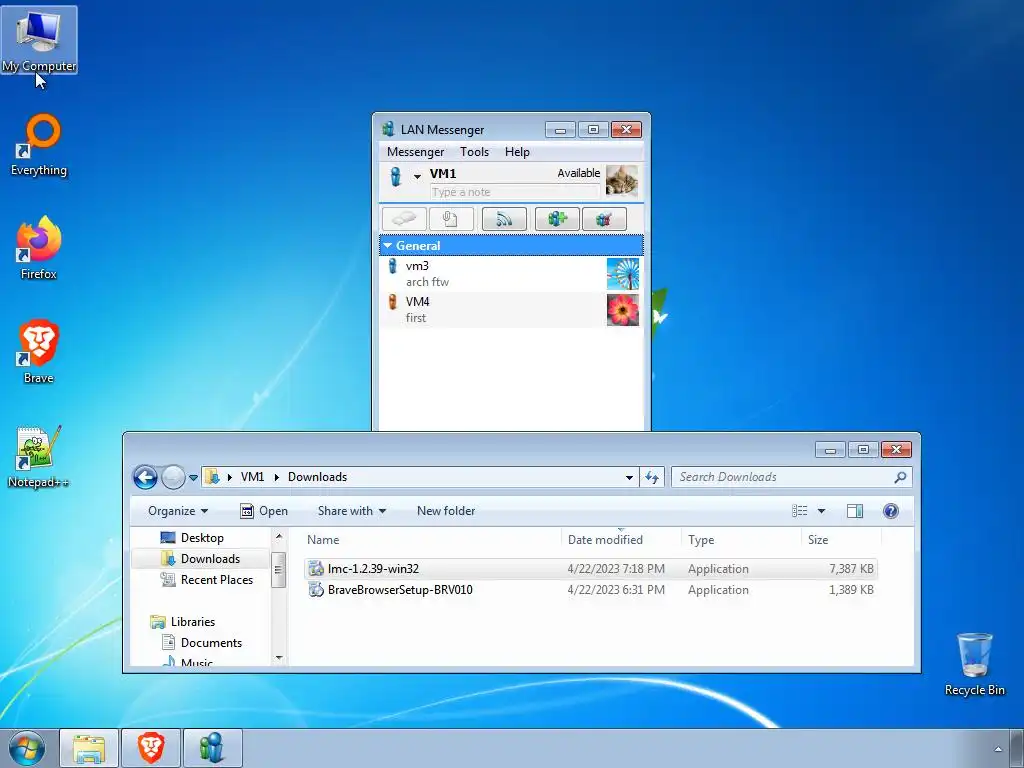Click the change view icon
1024x768 pixels.
point(800,511)
